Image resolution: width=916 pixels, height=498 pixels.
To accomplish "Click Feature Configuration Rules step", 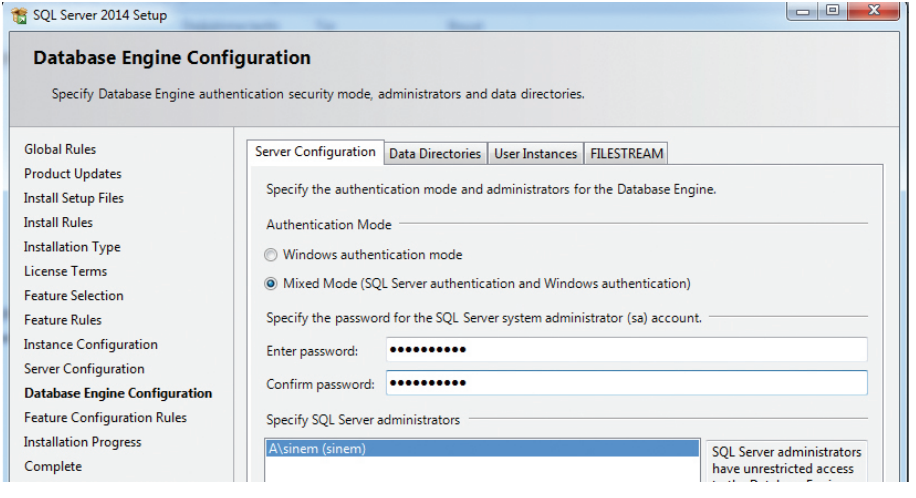I will pos(105,418).
